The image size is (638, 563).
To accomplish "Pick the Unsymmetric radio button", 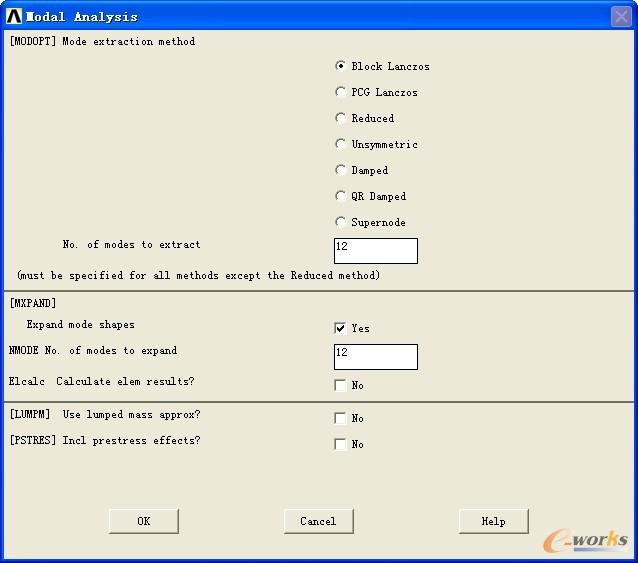I will pyautogui.click(x=341, y=144).
